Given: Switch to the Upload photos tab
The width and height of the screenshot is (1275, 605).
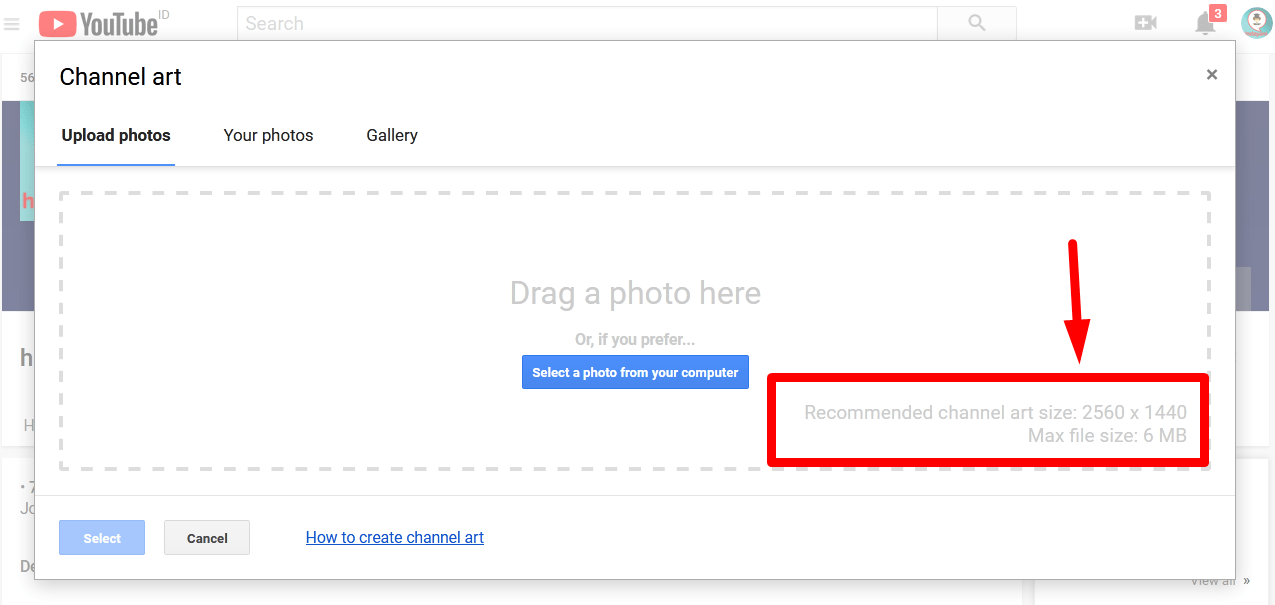Looking at the screenshot, I should [x=116, y=135].
